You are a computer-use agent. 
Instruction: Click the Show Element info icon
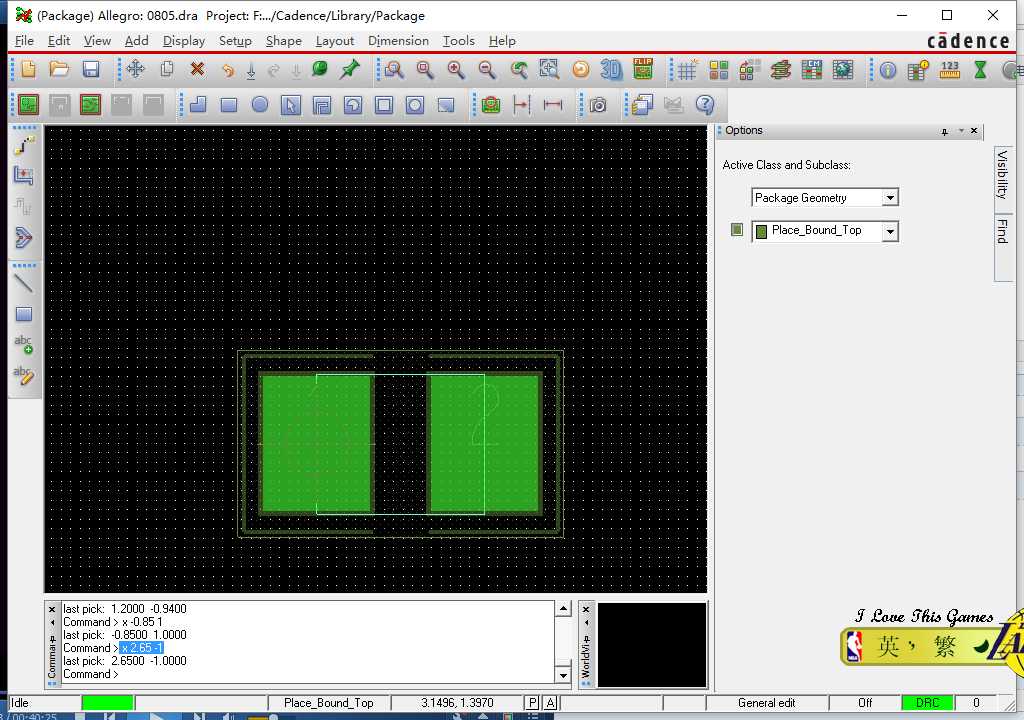pos(888,70)
